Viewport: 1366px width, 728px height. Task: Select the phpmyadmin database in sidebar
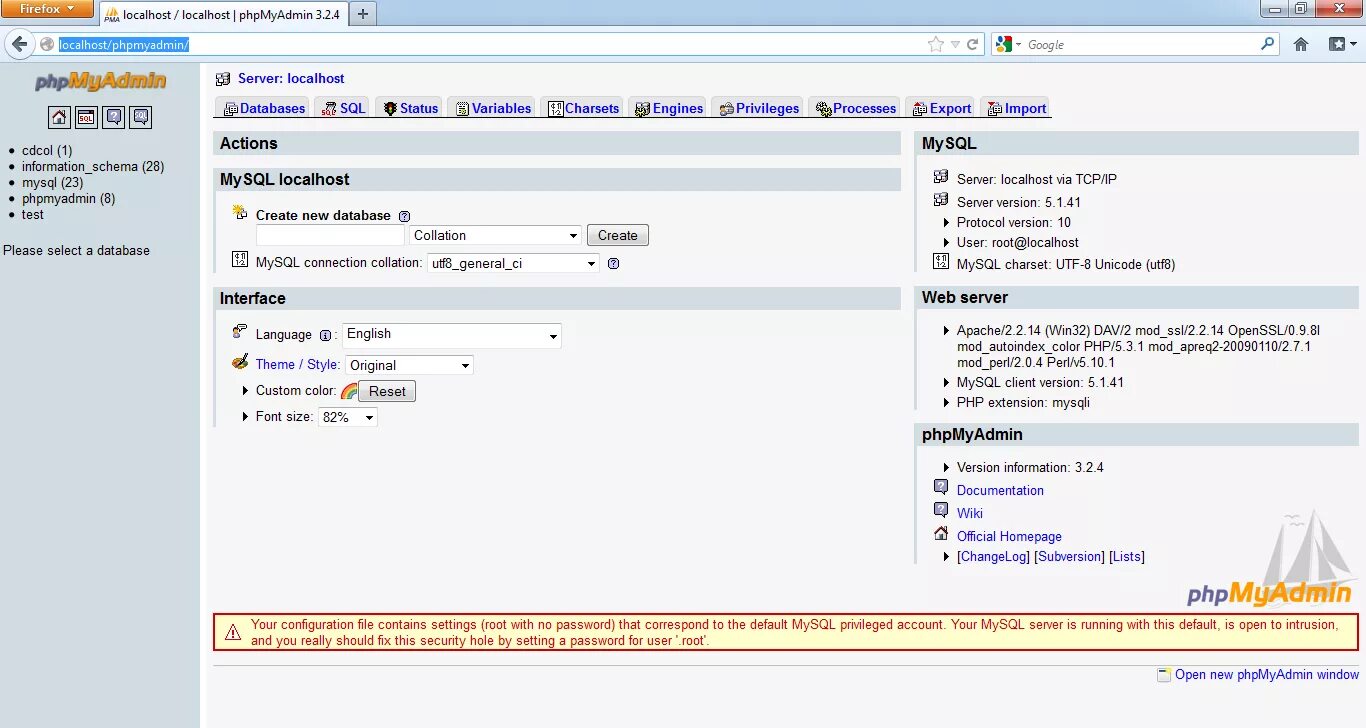pos(68,199)
